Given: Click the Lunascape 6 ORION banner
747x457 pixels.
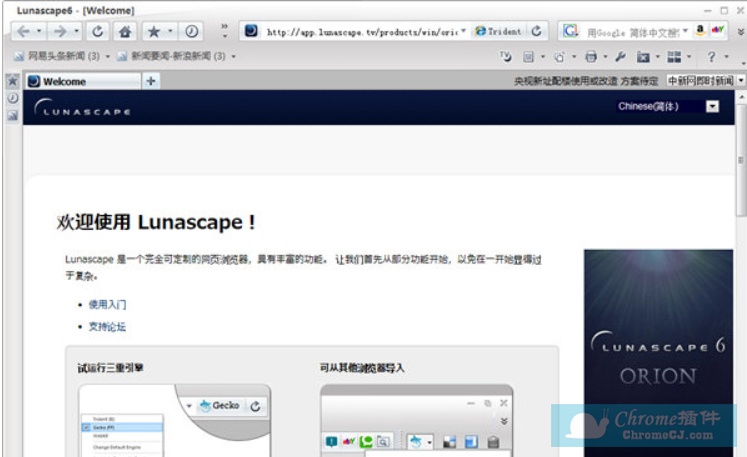Looking at the screenshot, I should coord(658,353).
